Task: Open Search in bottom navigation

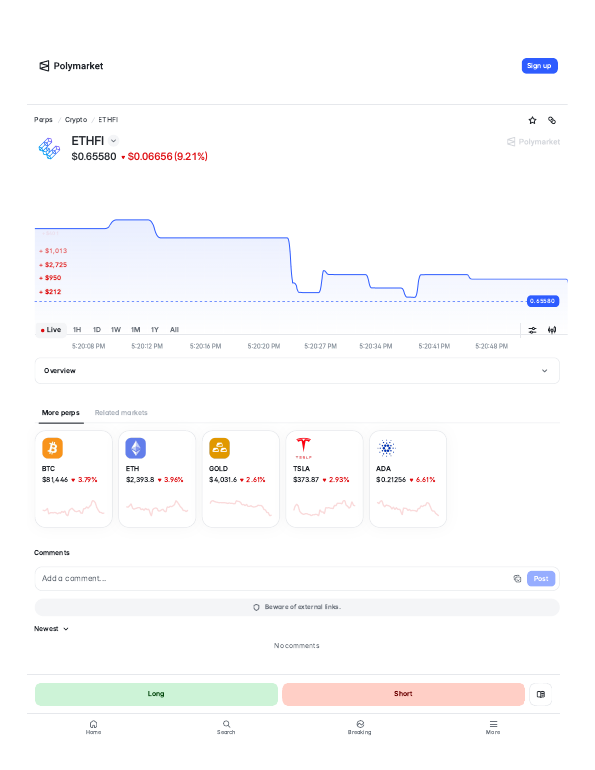Action: pyautogui.click(x=226, y=727)
